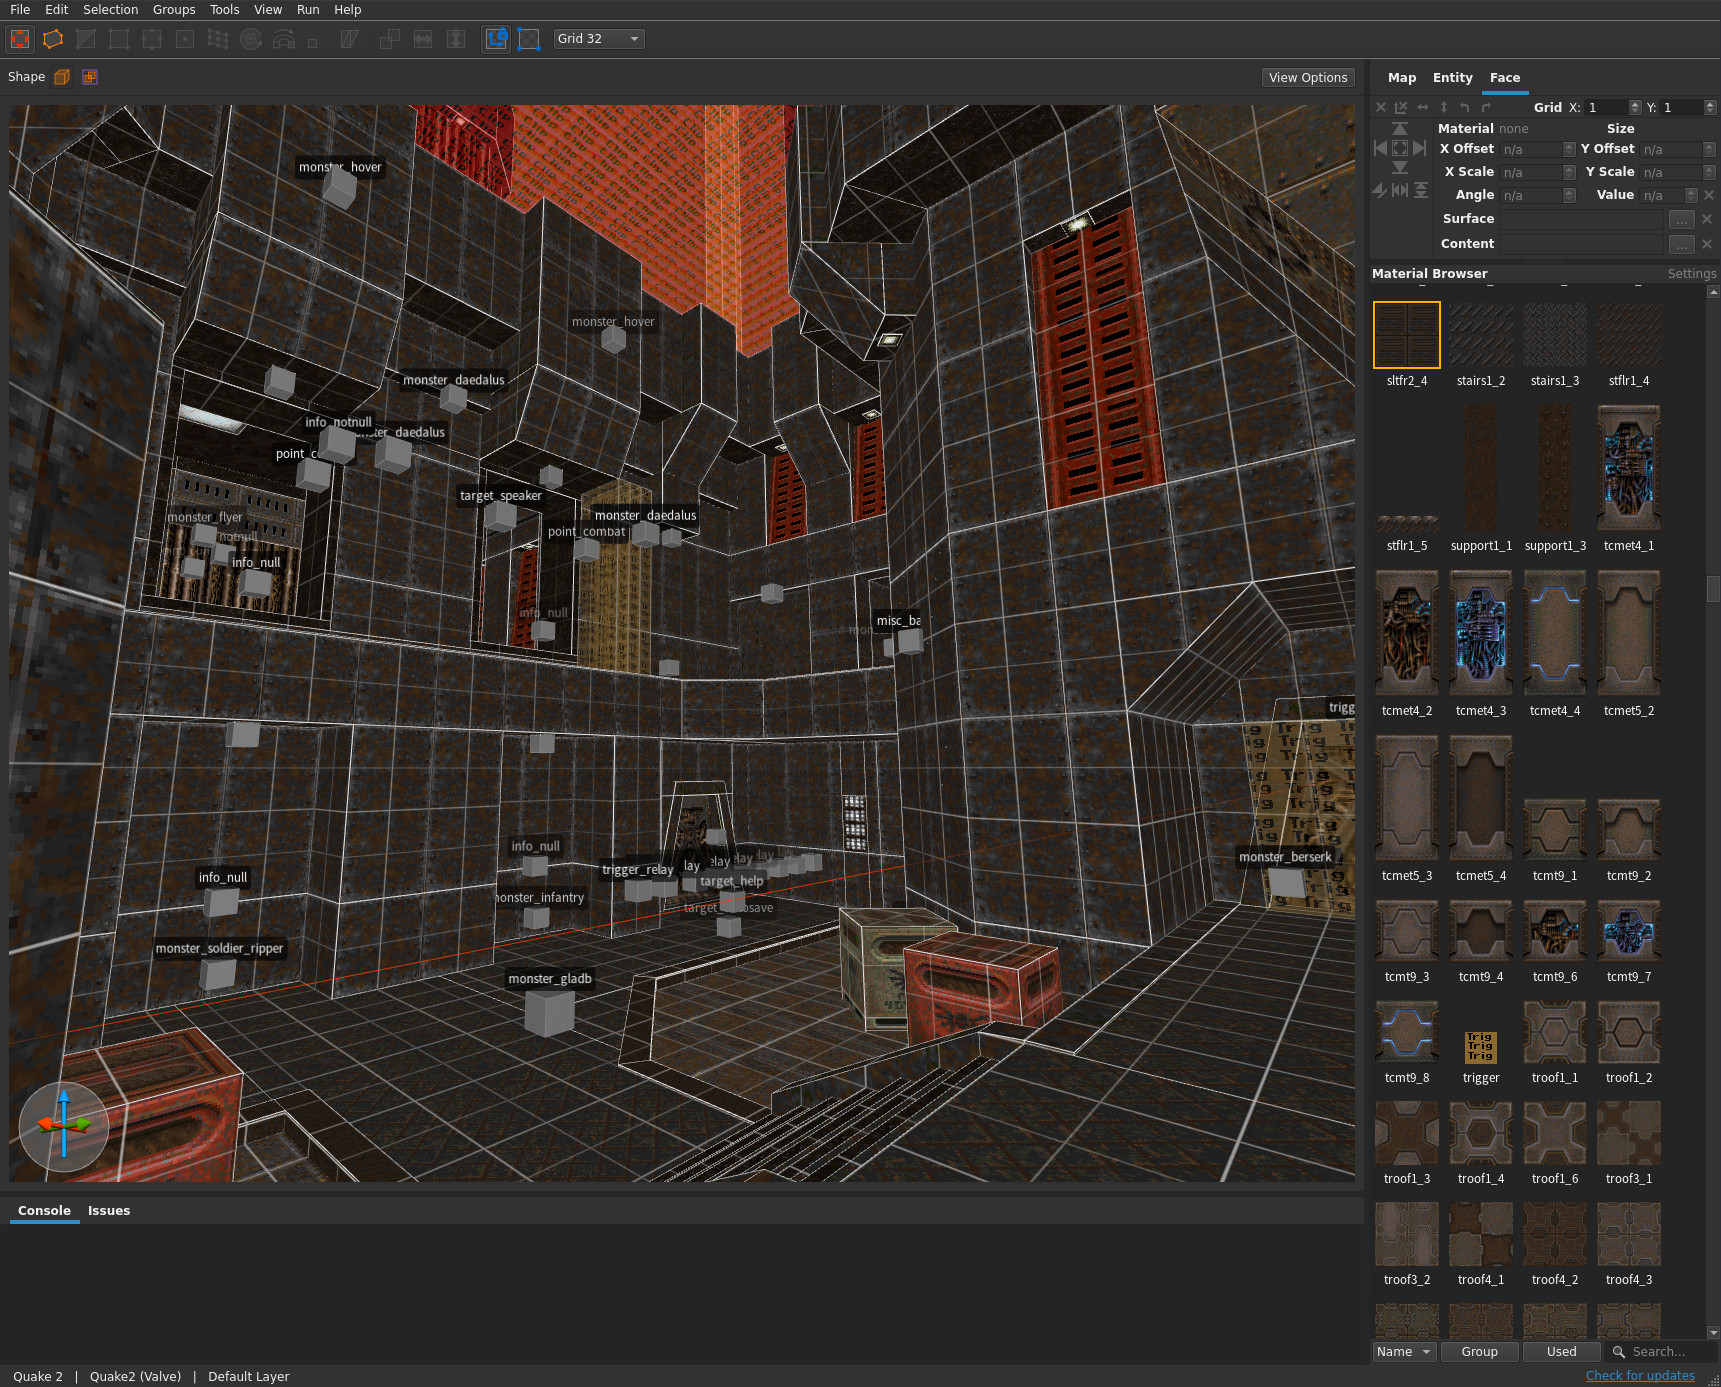Click the Duplicate Objects toolbar icon
Screen dimensions: 1721x1387
tap(390, 39)
